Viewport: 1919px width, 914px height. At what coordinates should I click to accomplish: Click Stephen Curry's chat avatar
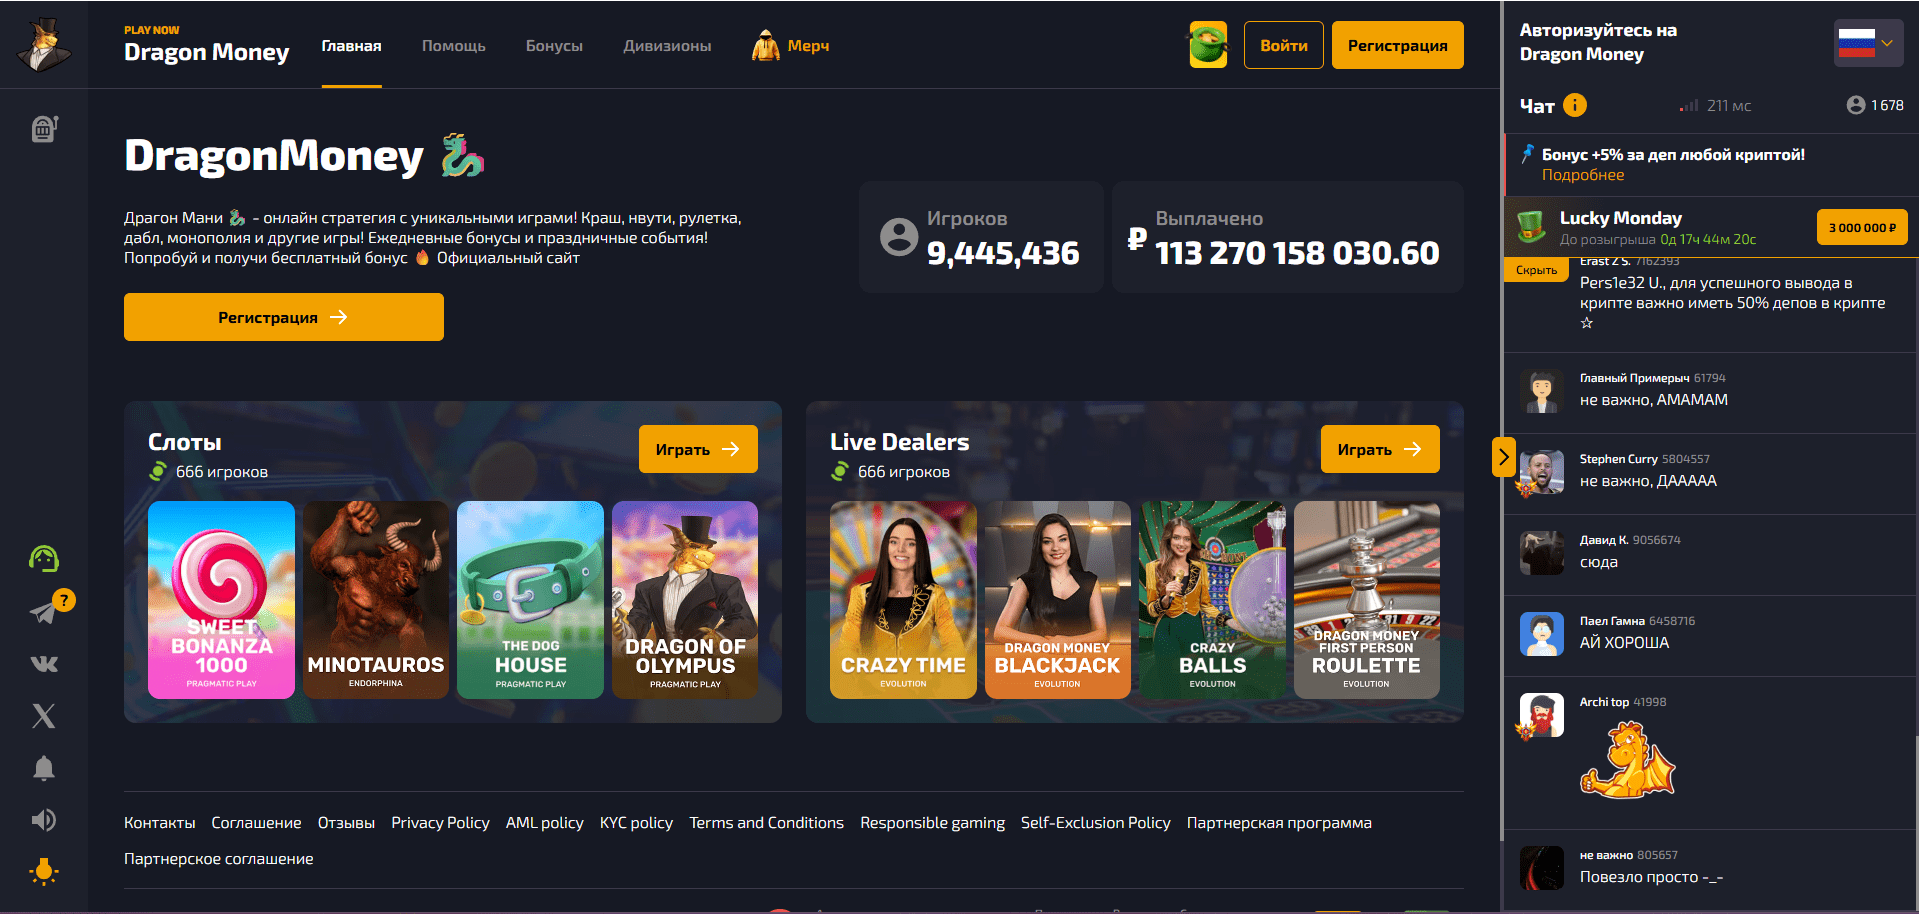click(x=1541, y=473)
